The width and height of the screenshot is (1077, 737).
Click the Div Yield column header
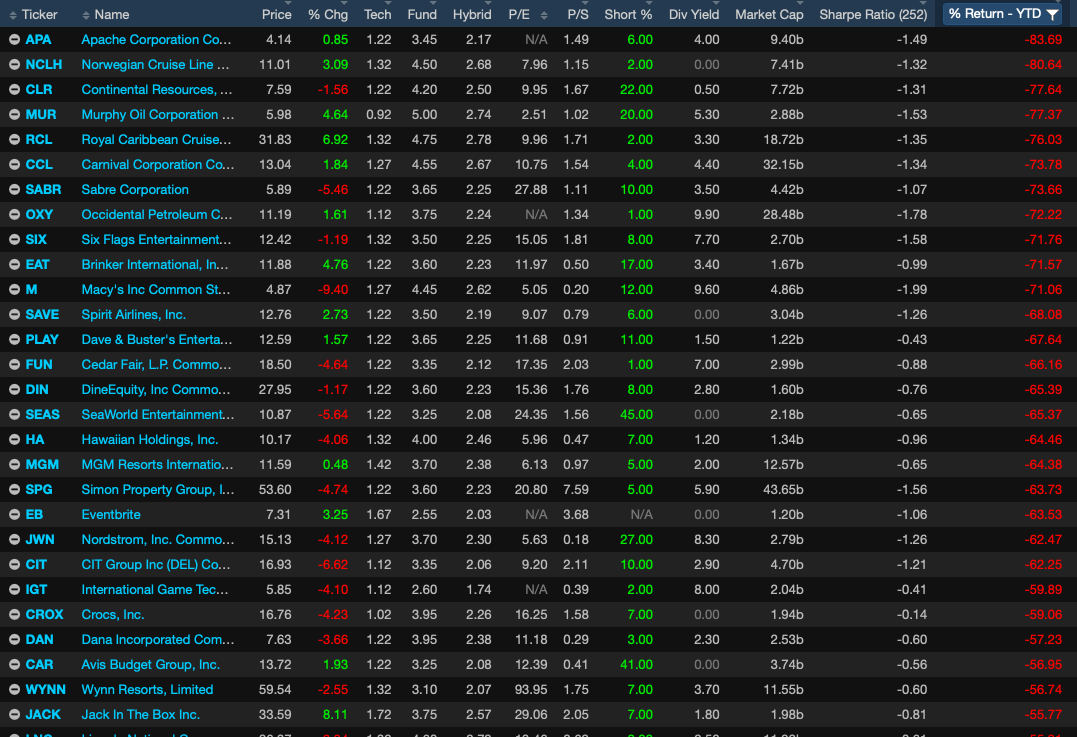pos(694,14)
